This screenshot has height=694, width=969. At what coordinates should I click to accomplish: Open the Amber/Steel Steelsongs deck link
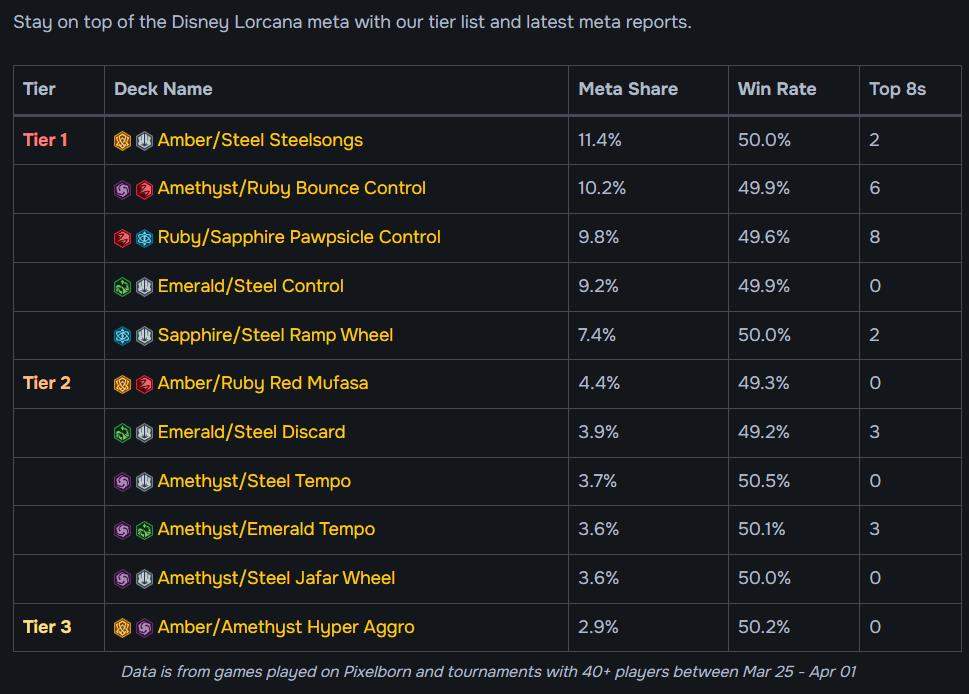260,140
